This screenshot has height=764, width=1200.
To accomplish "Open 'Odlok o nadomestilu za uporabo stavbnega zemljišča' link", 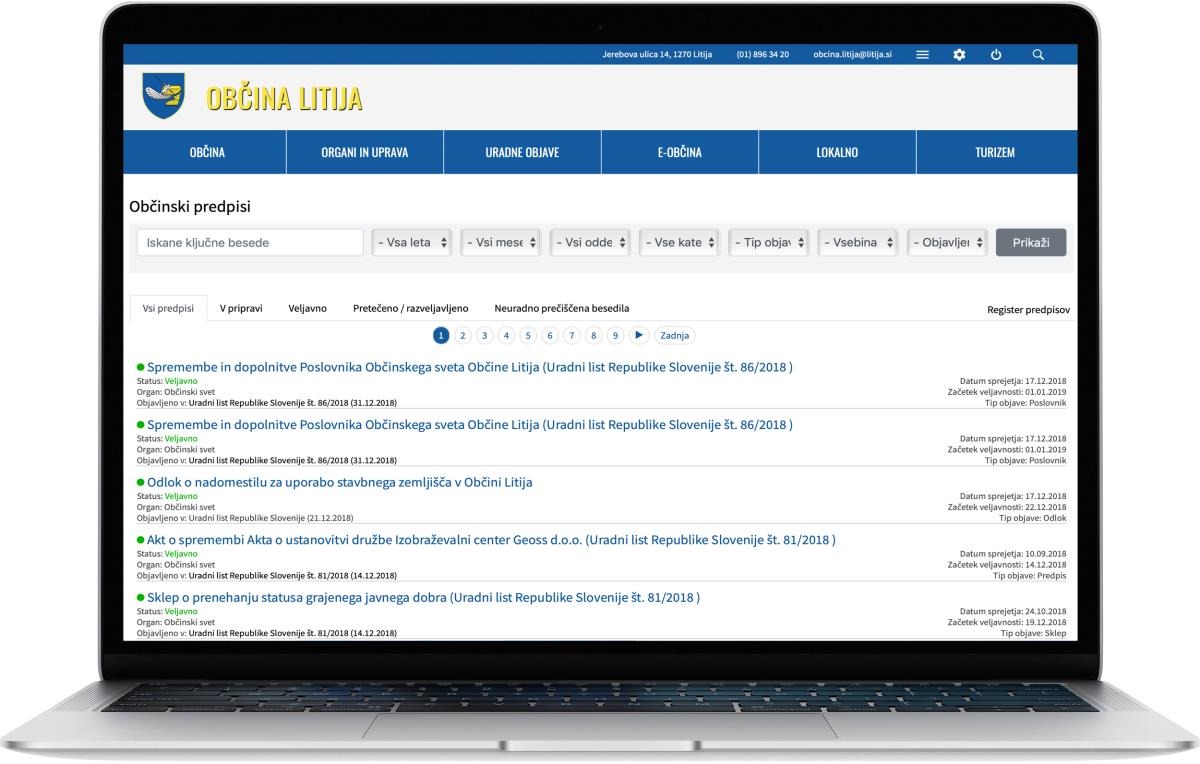I will pos(340,482).
